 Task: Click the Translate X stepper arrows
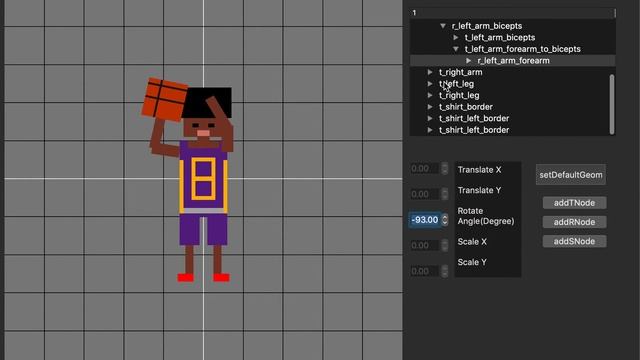445,169
